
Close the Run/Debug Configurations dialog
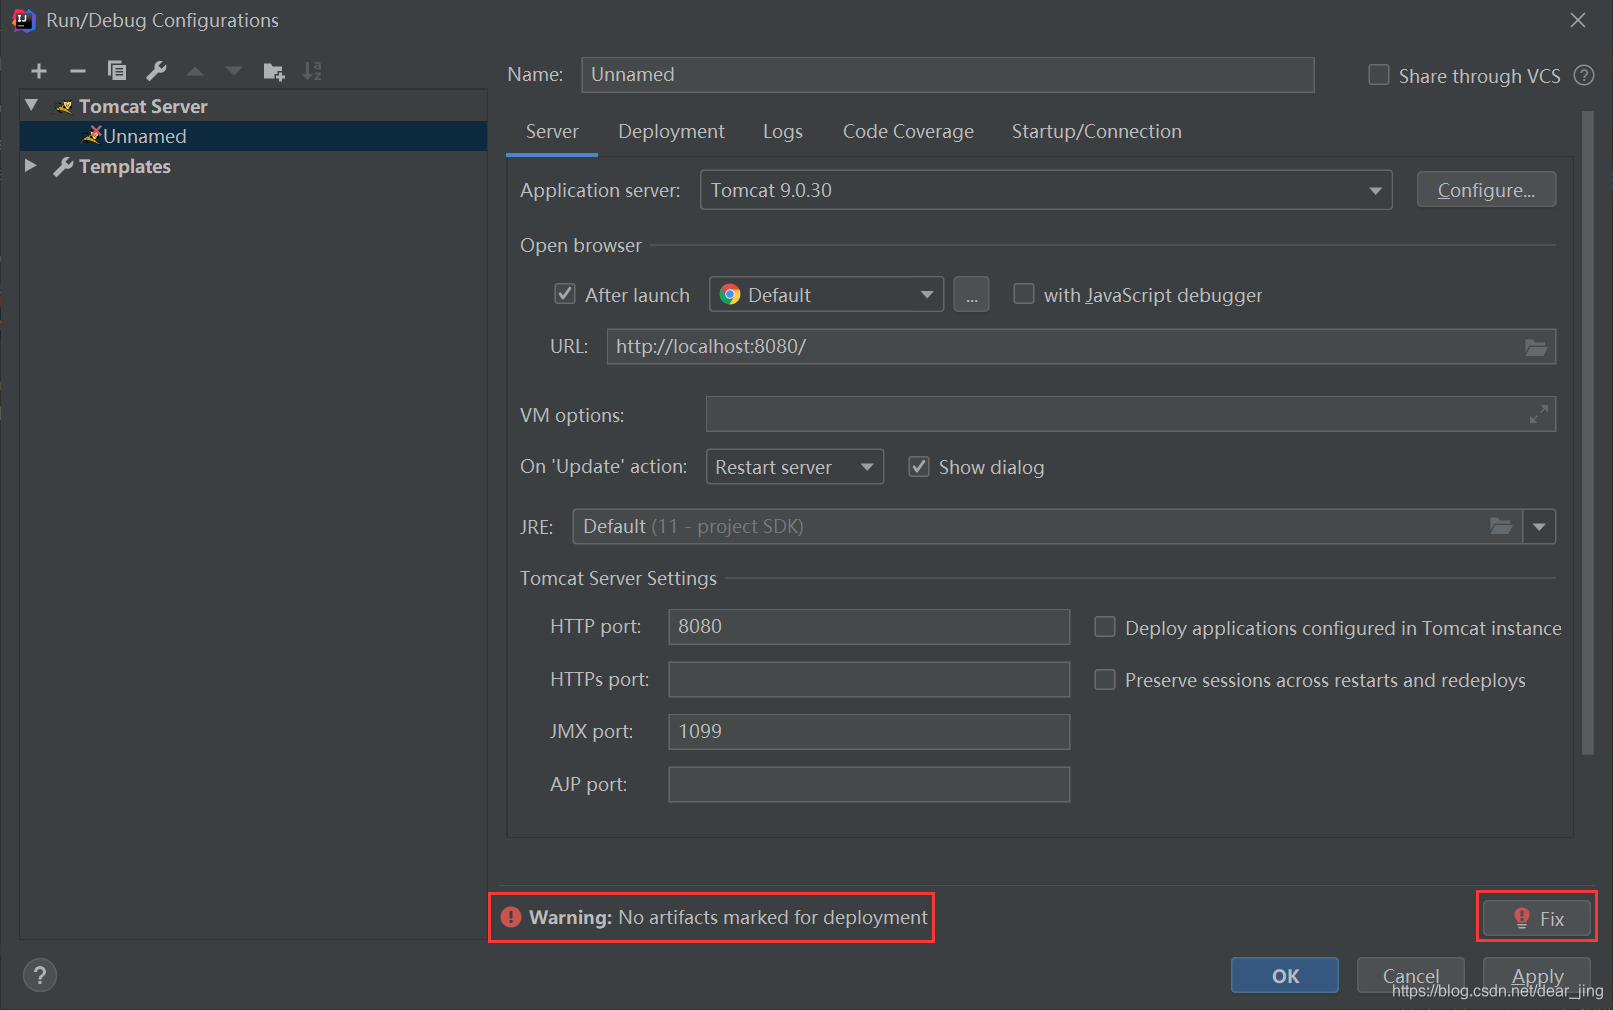[x=1578, y=20]
